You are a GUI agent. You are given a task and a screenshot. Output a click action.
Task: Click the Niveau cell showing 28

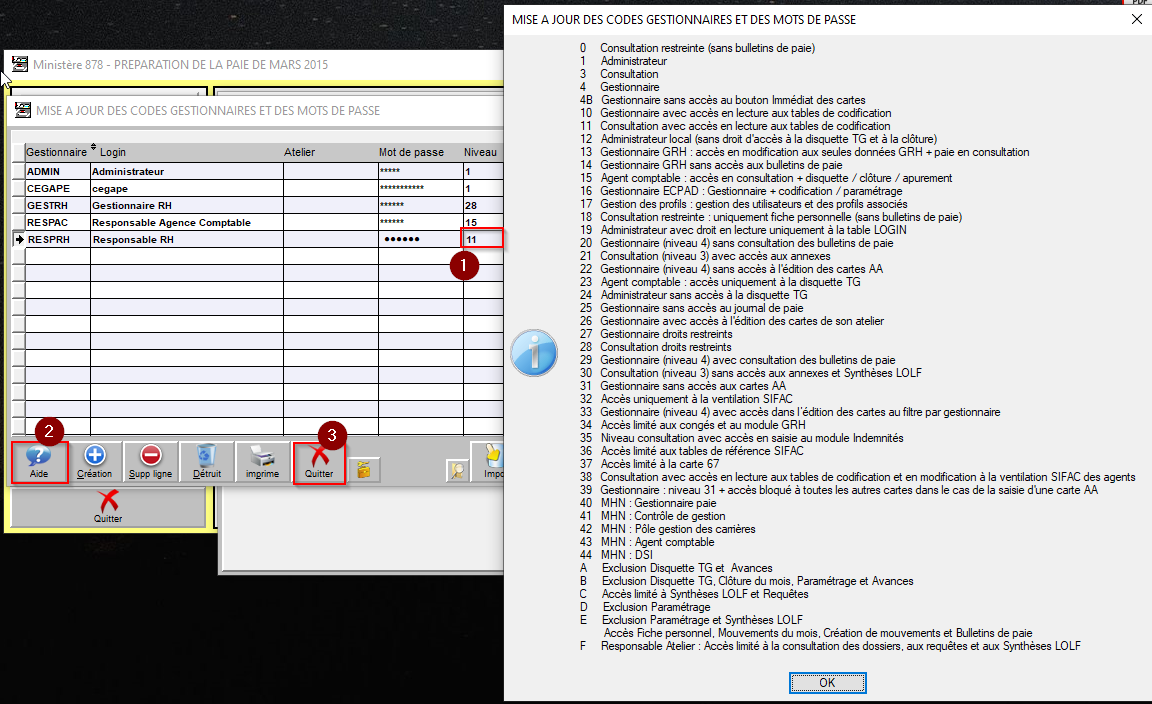[x=481, y=206]
